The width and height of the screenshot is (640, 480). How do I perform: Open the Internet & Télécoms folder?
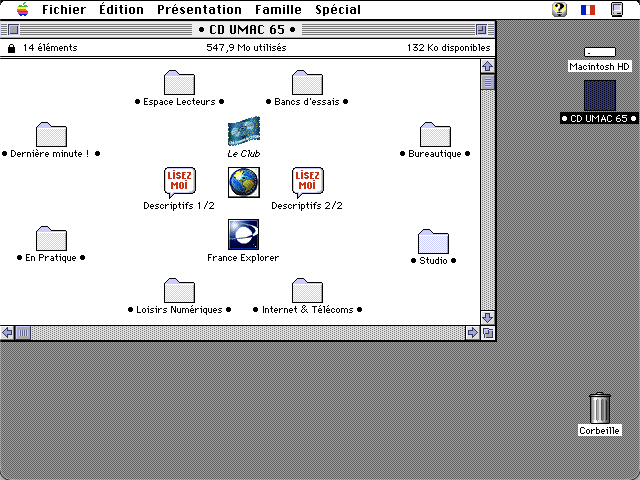pos(307,291)
